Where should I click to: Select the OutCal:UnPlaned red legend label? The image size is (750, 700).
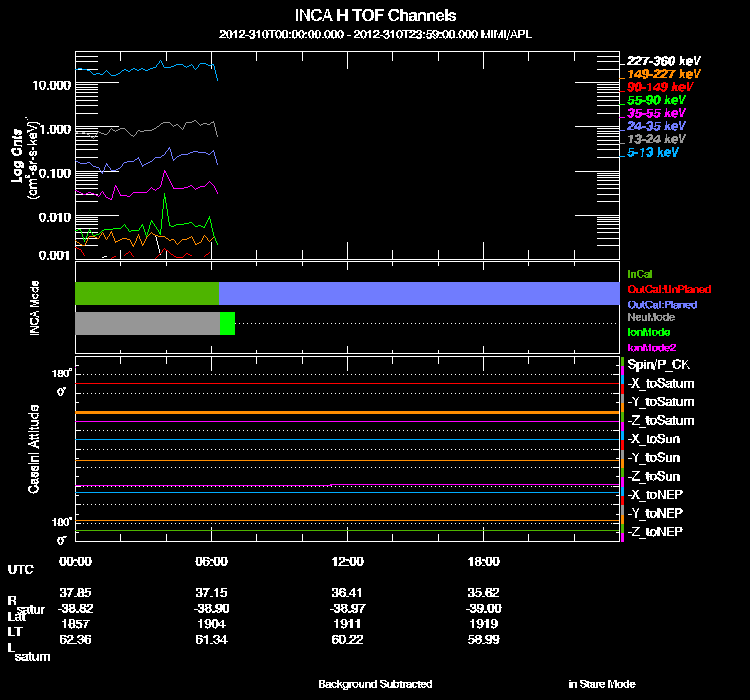point(662,289)
